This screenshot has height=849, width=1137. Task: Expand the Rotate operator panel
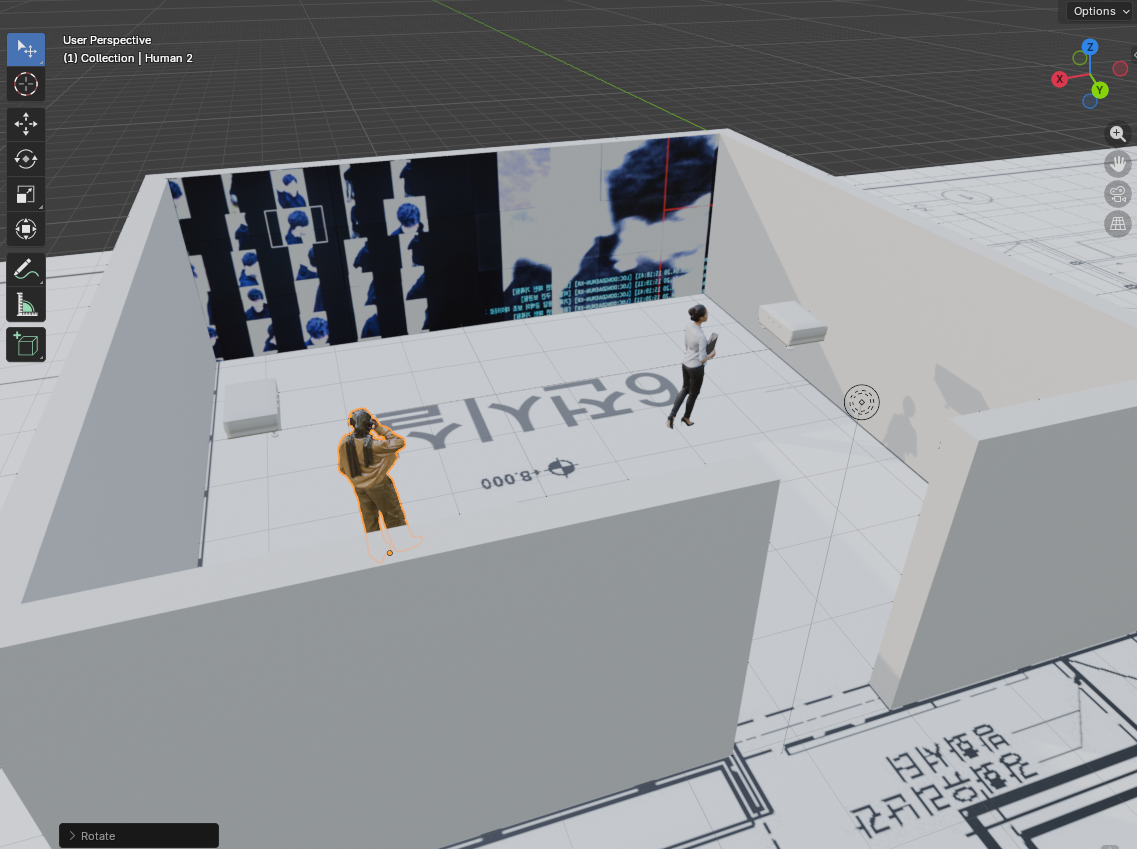tap(138, 835)
